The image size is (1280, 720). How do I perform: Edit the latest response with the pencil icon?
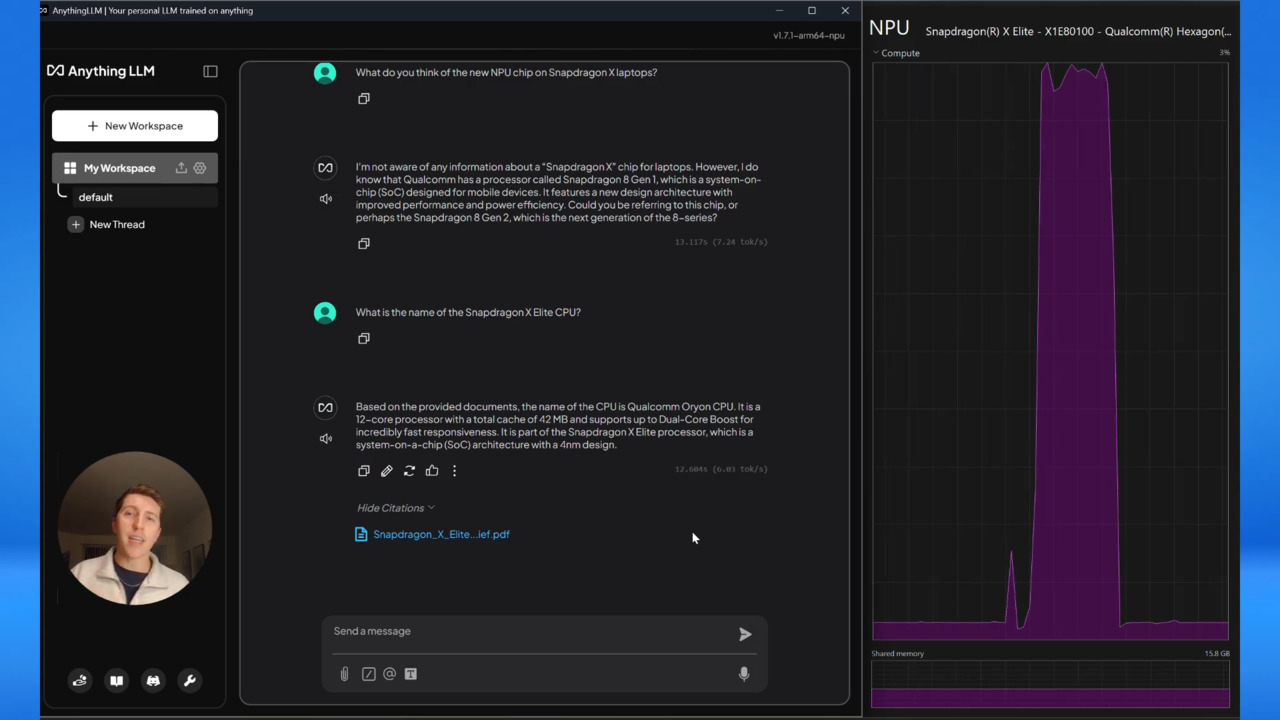pos(386,471)
